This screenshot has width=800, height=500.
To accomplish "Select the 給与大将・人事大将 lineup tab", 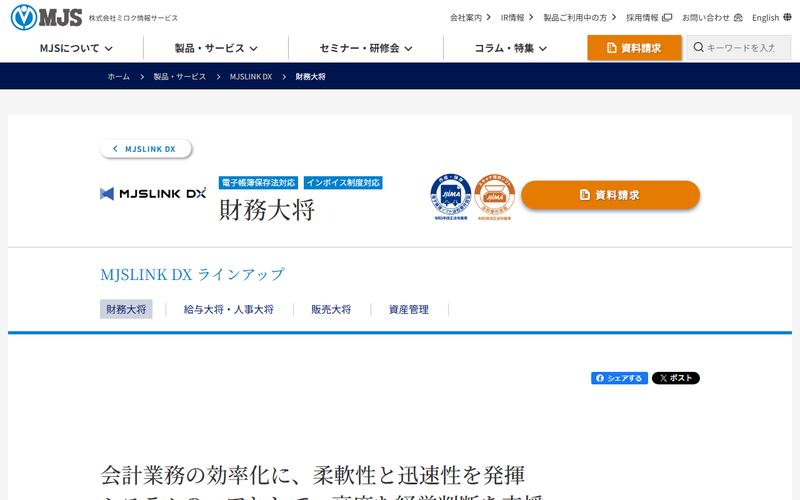I will tap(229, 309).
